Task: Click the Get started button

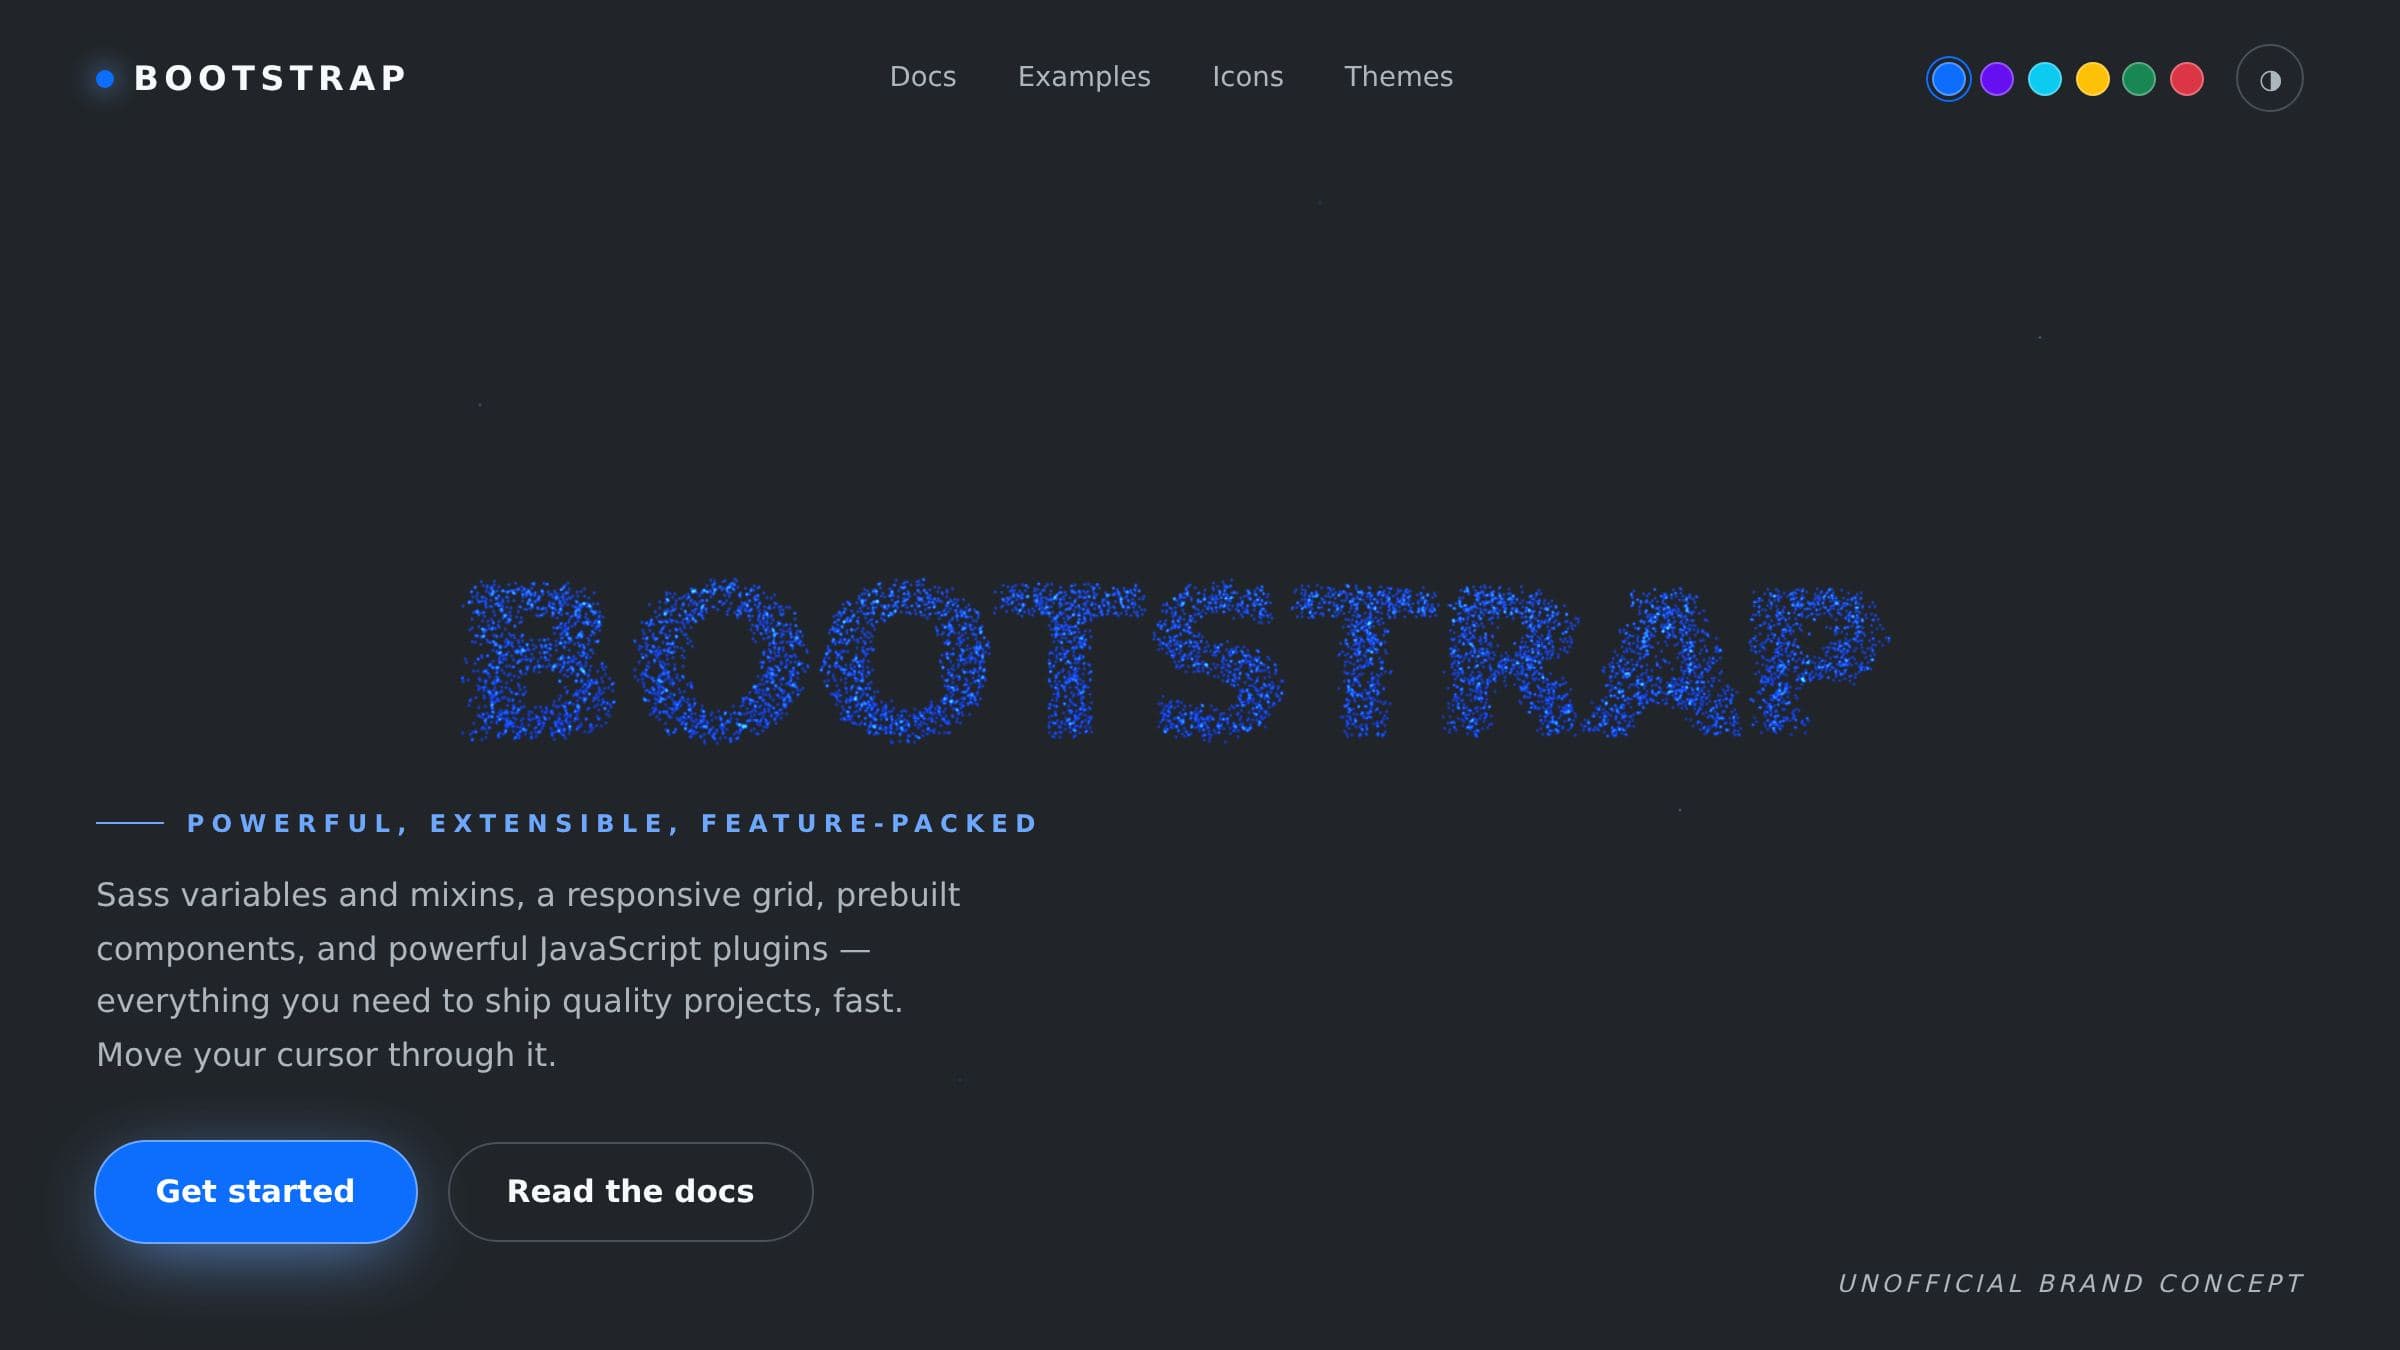Action: [256, 1192]
